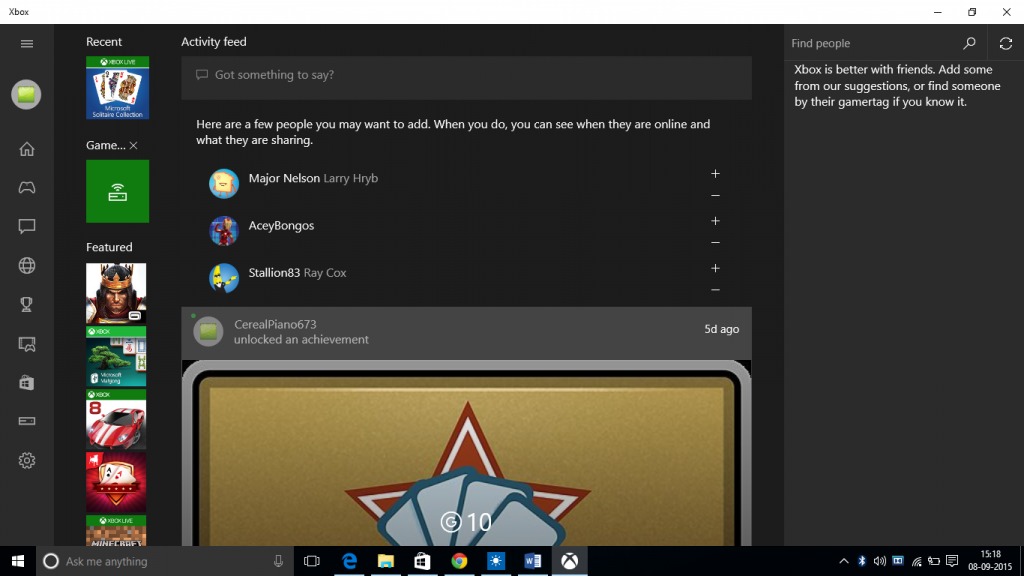
Task: Open Task View on the taskbar
Action: 312,561
